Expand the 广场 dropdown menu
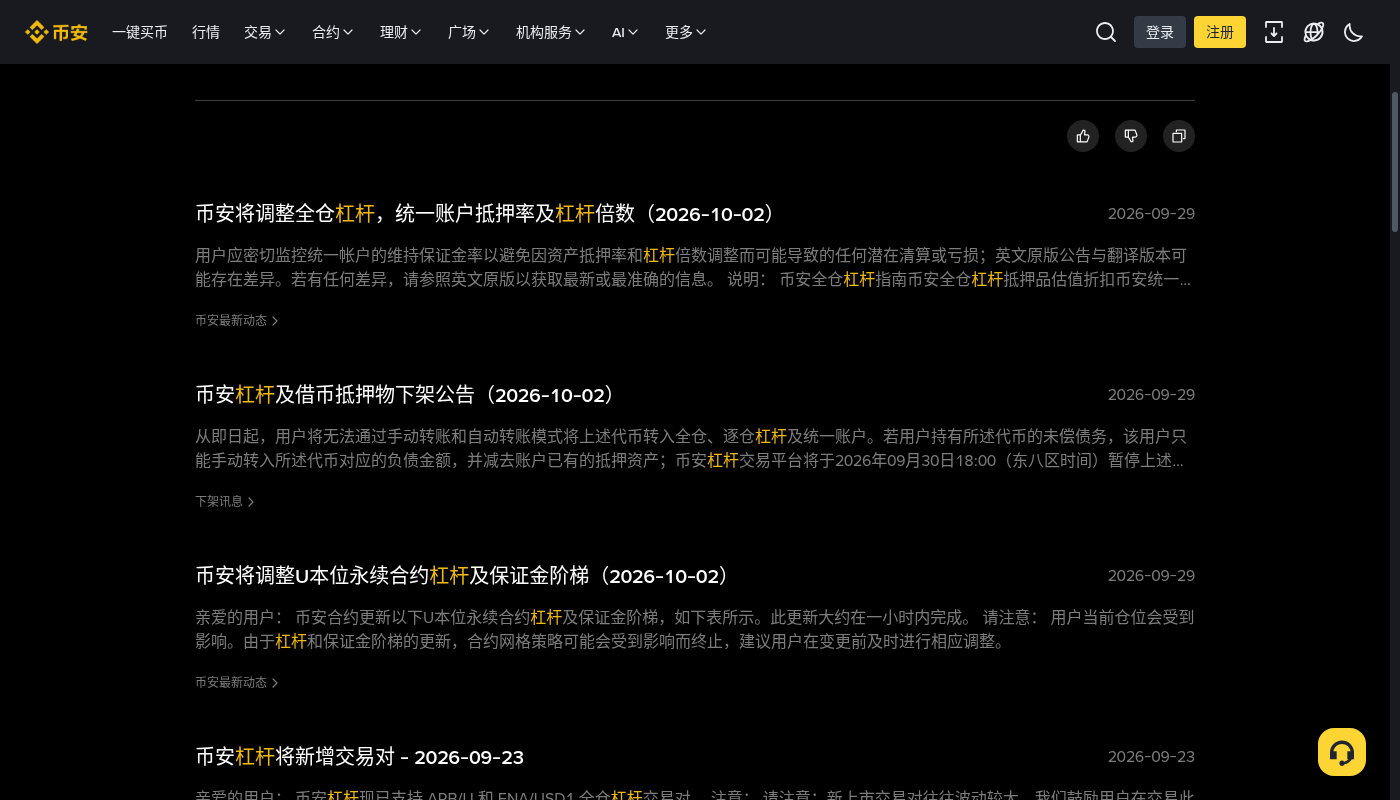Image resolution: width=1400 pixels, height=800 pixels. click(469, 32)
